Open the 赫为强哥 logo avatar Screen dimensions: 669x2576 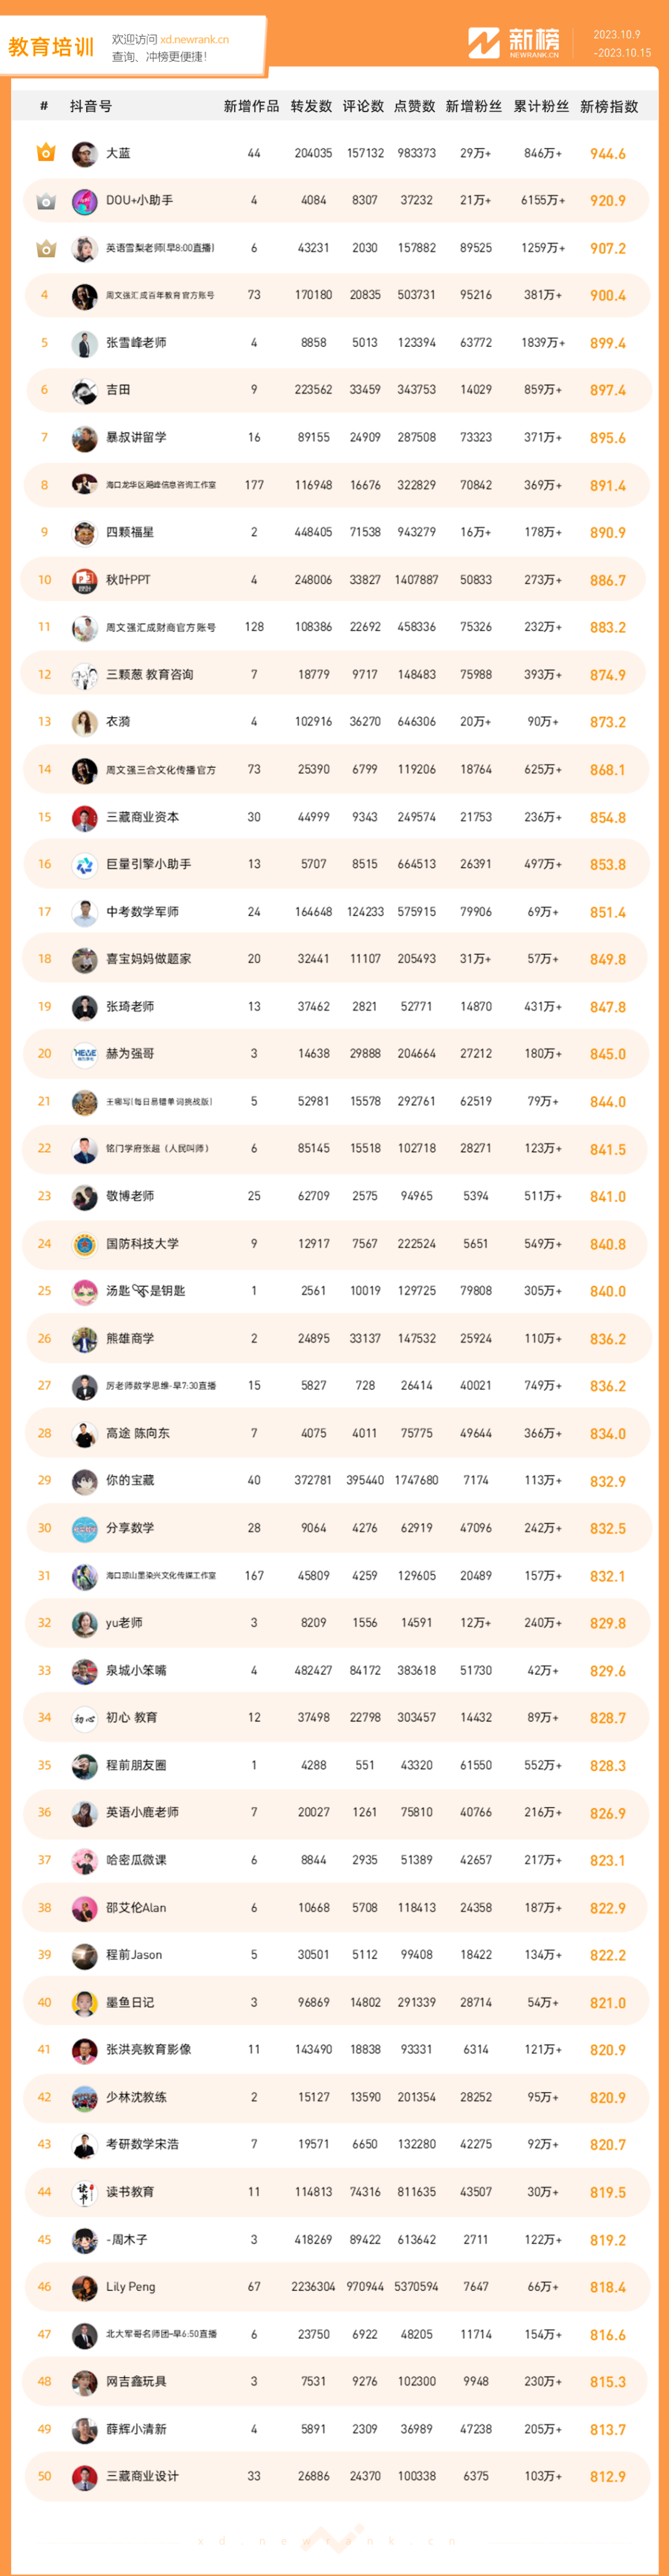pyautogui.click(x=84, y=1054)
